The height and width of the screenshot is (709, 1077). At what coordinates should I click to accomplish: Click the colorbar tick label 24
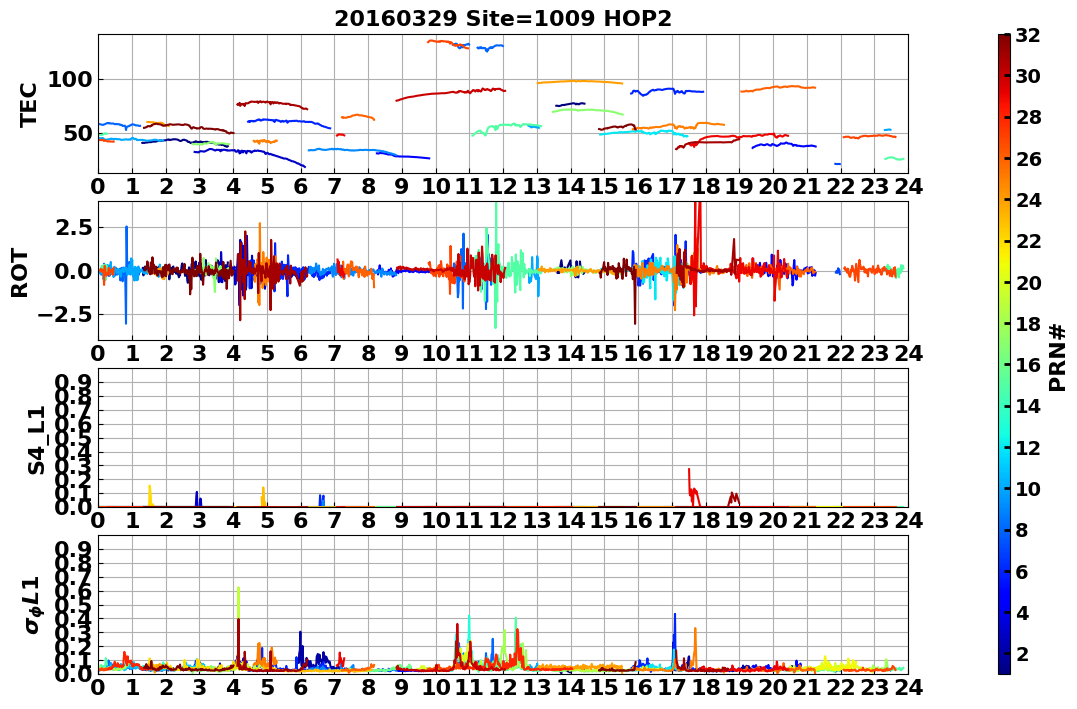(1027, 200)
